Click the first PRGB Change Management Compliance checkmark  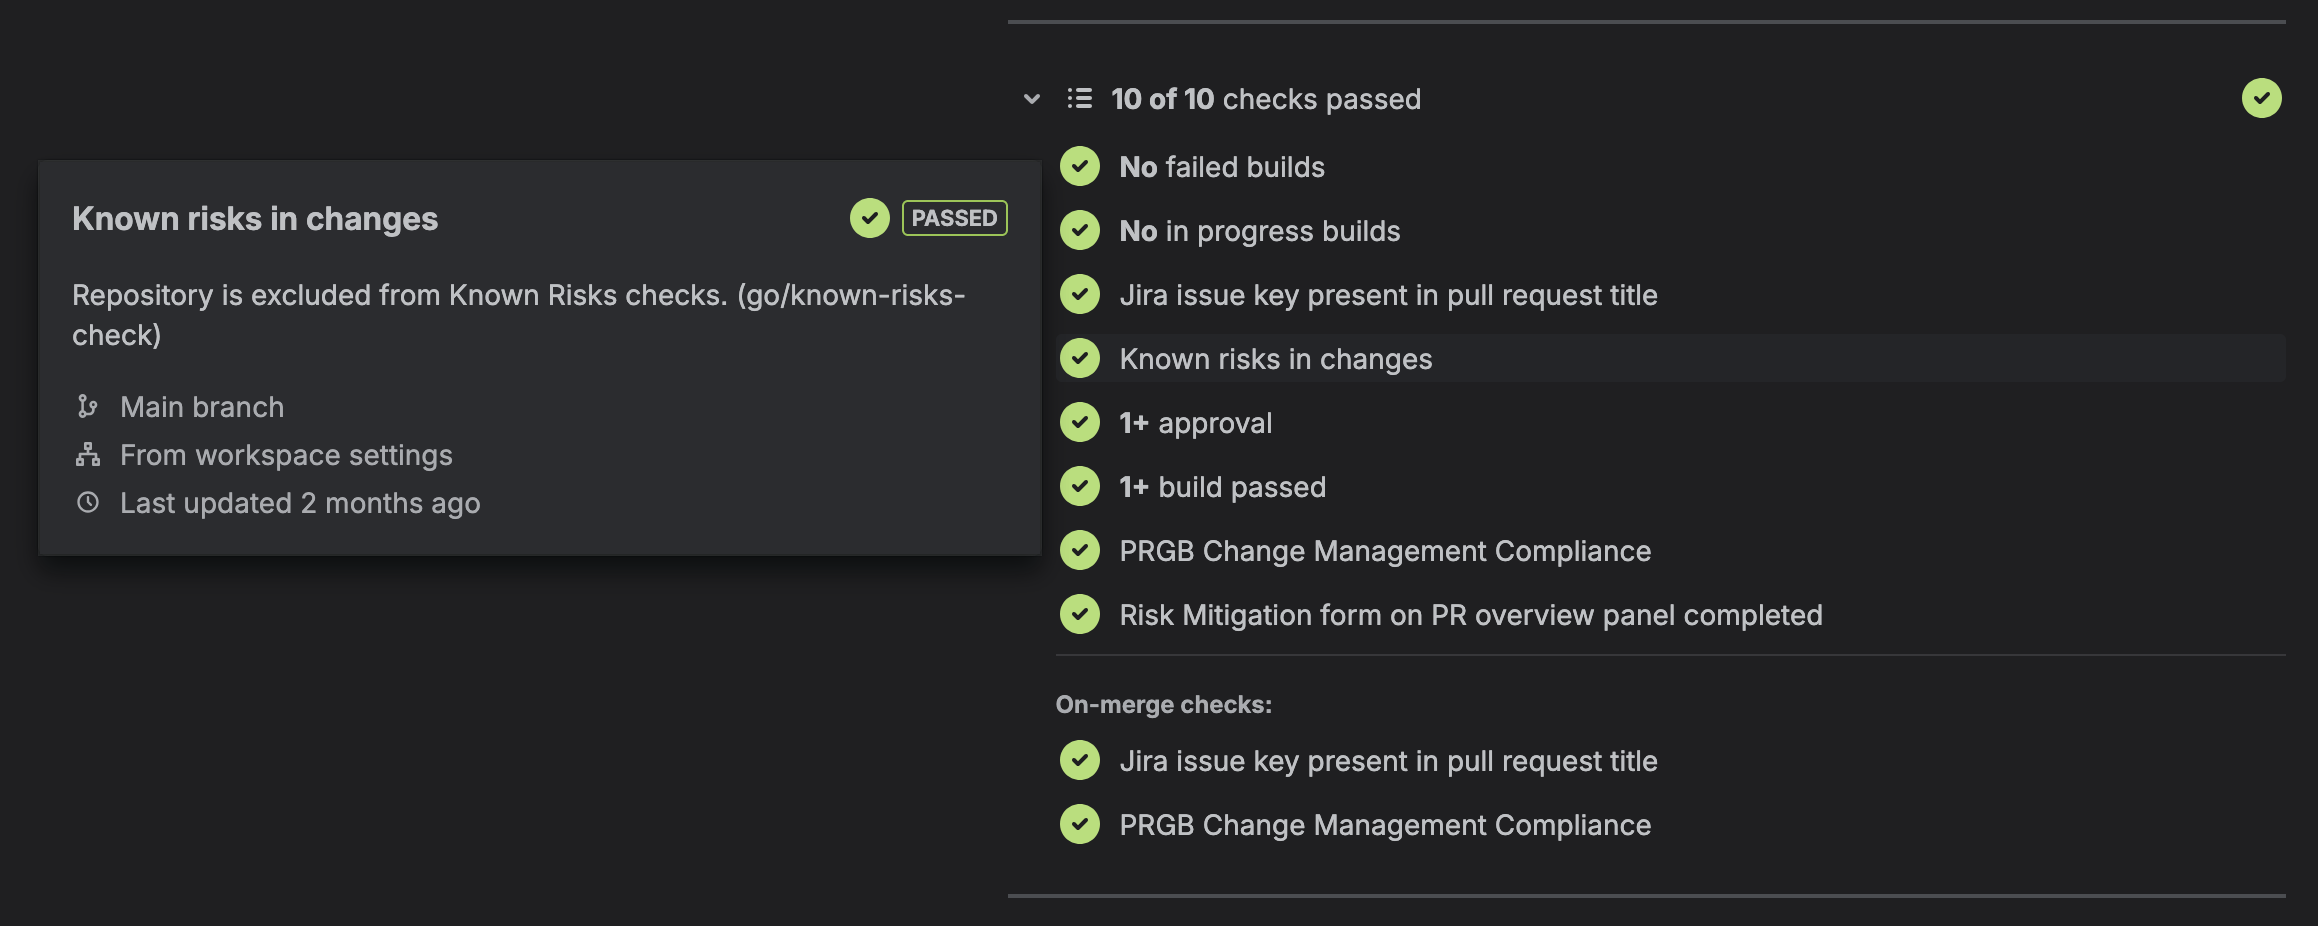click(1080, 550)
